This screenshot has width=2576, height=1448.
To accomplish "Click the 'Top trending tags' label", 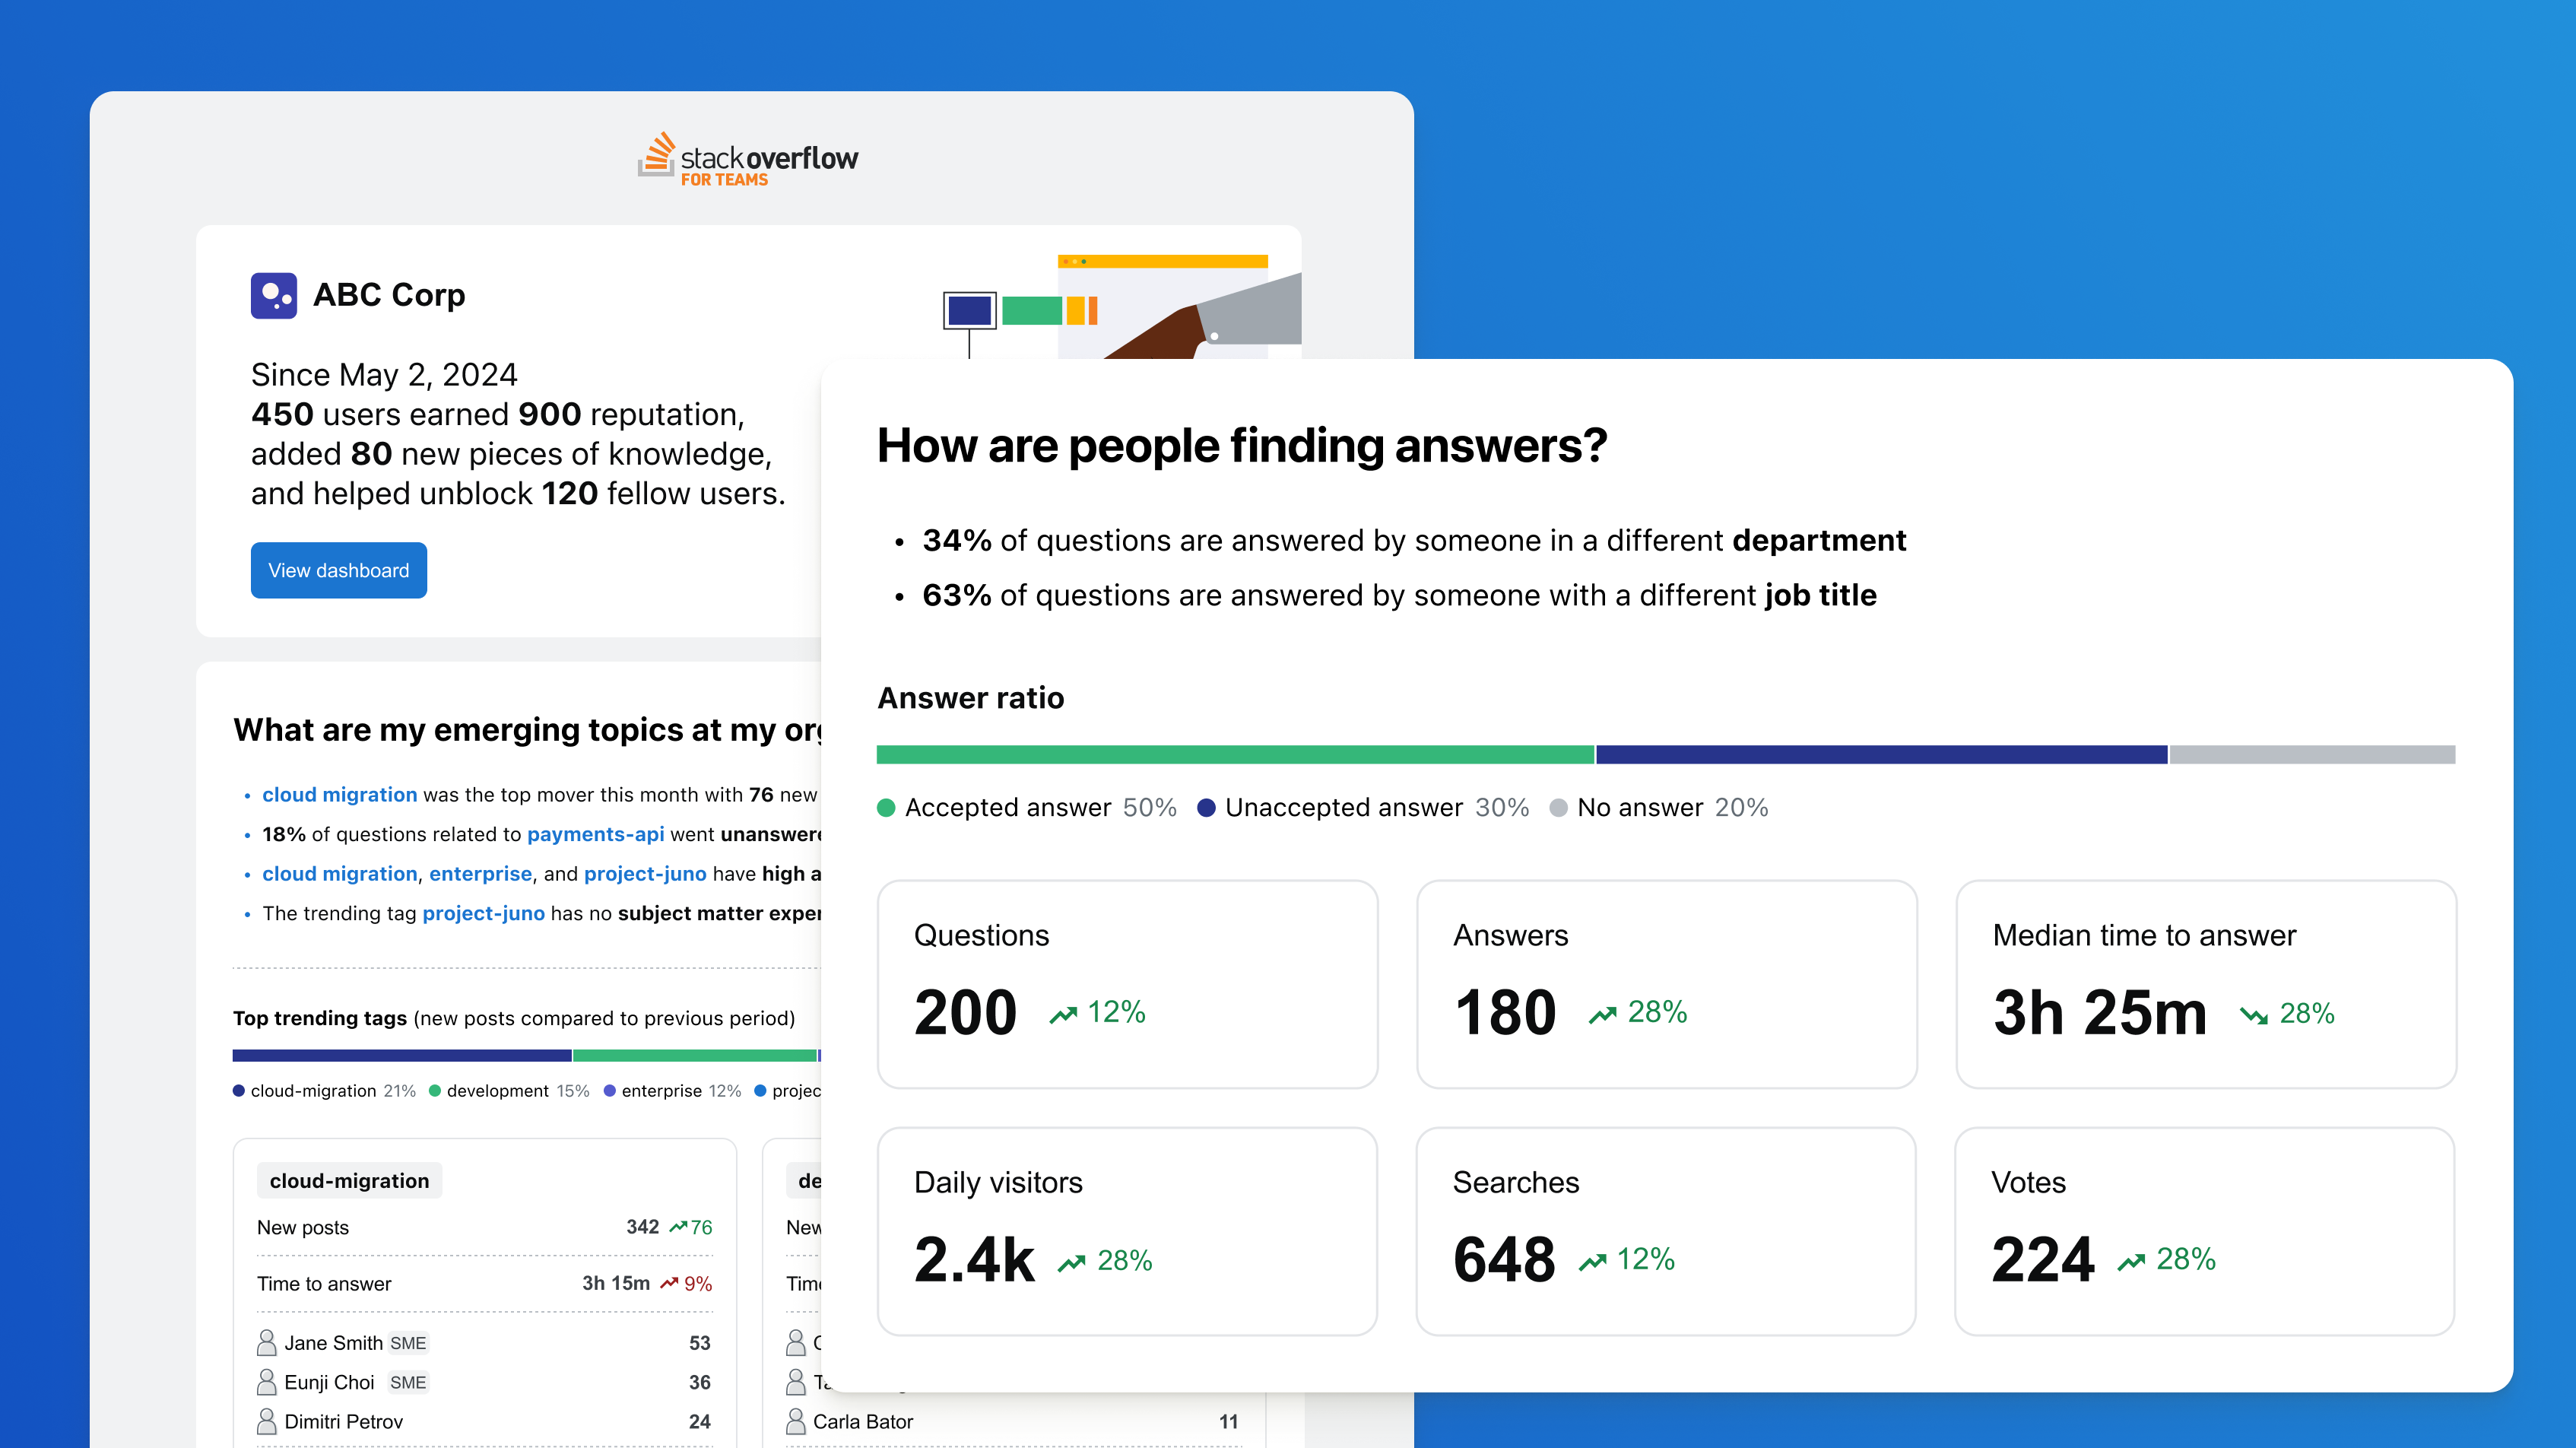I will [320, 1018].
